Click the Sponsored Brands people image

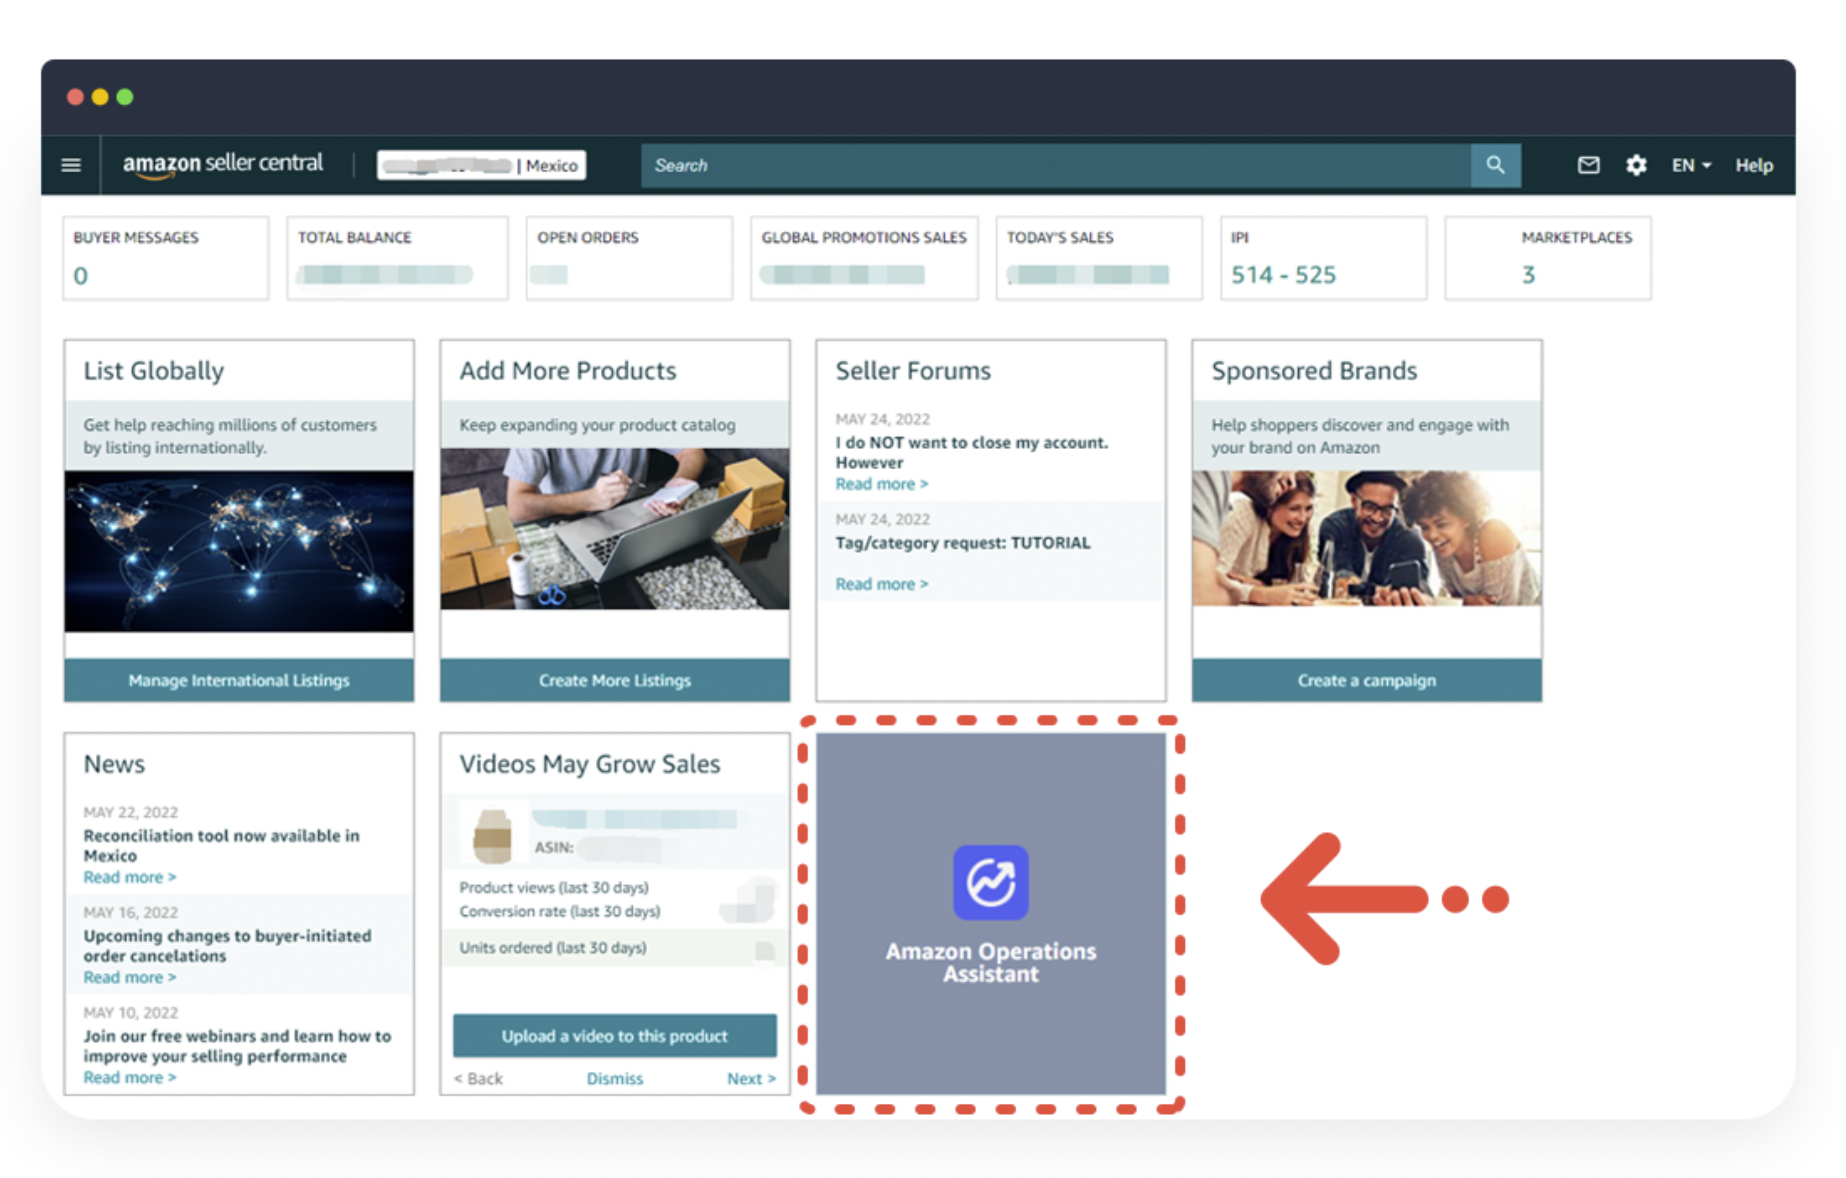[1367, 538]
